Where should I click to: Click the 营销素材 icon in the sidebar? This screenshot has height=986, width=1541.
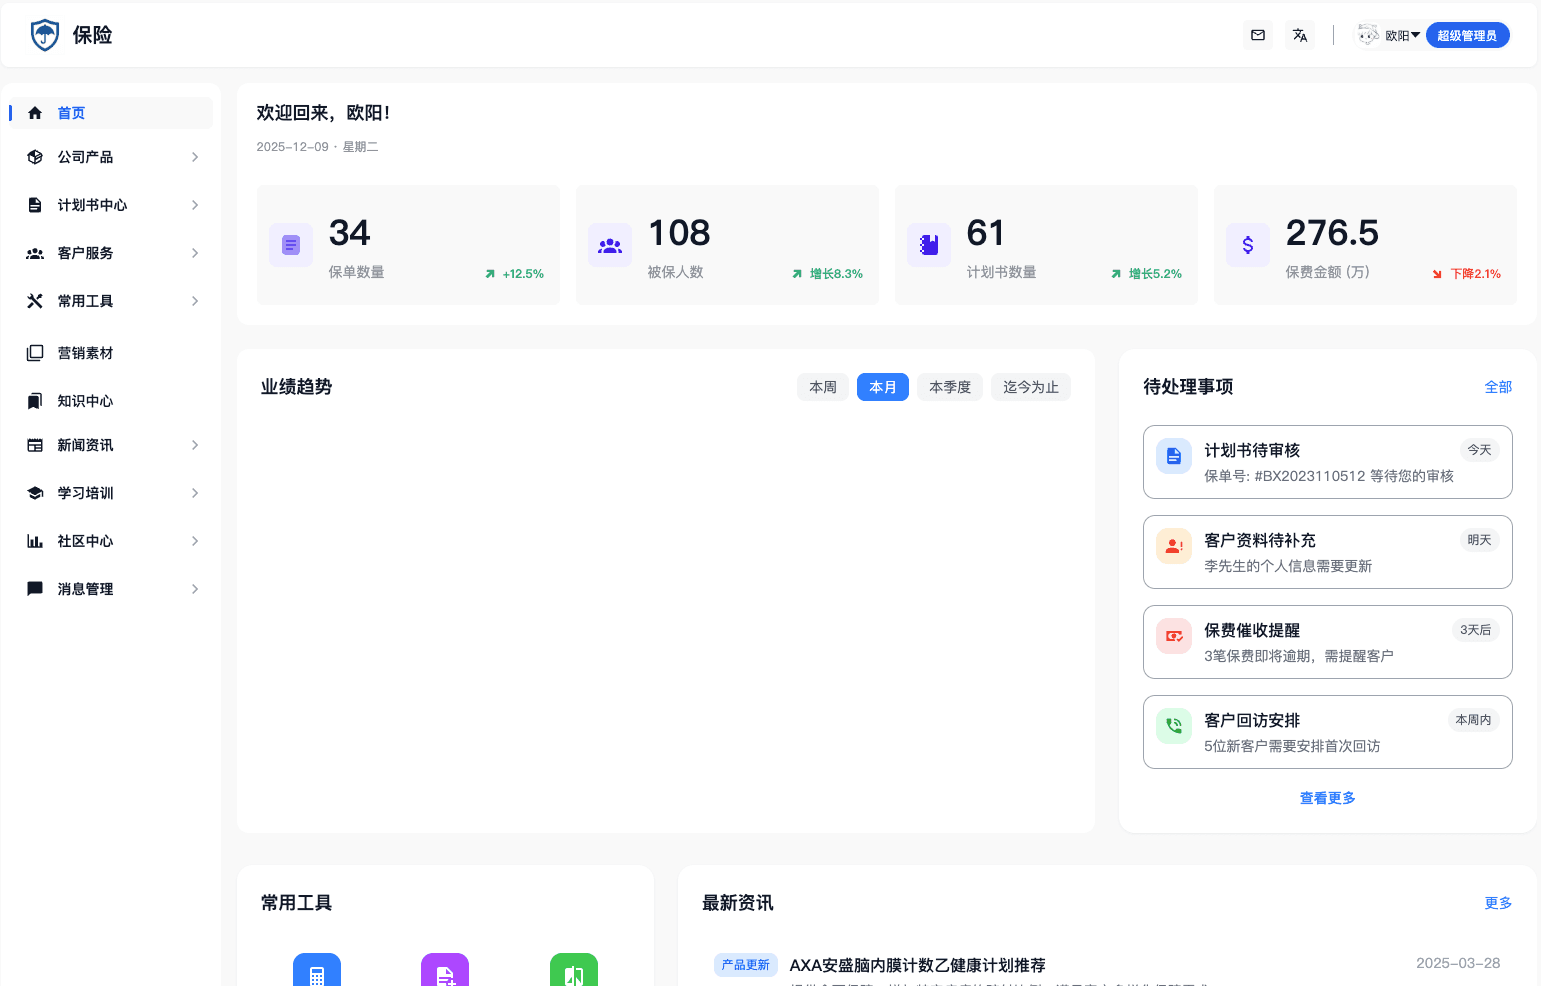click(x=34, y=352)
